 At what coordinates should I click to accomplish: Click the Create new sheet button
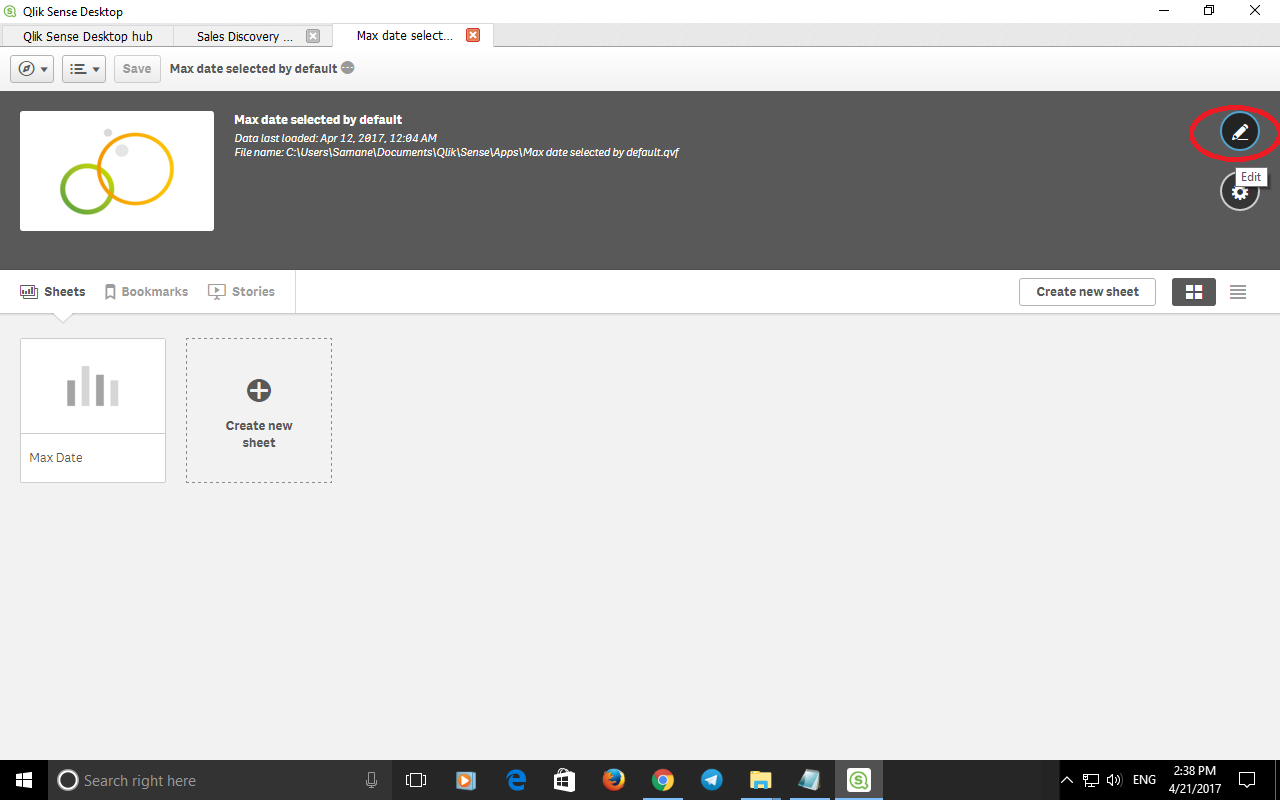tap(1087, 292)
